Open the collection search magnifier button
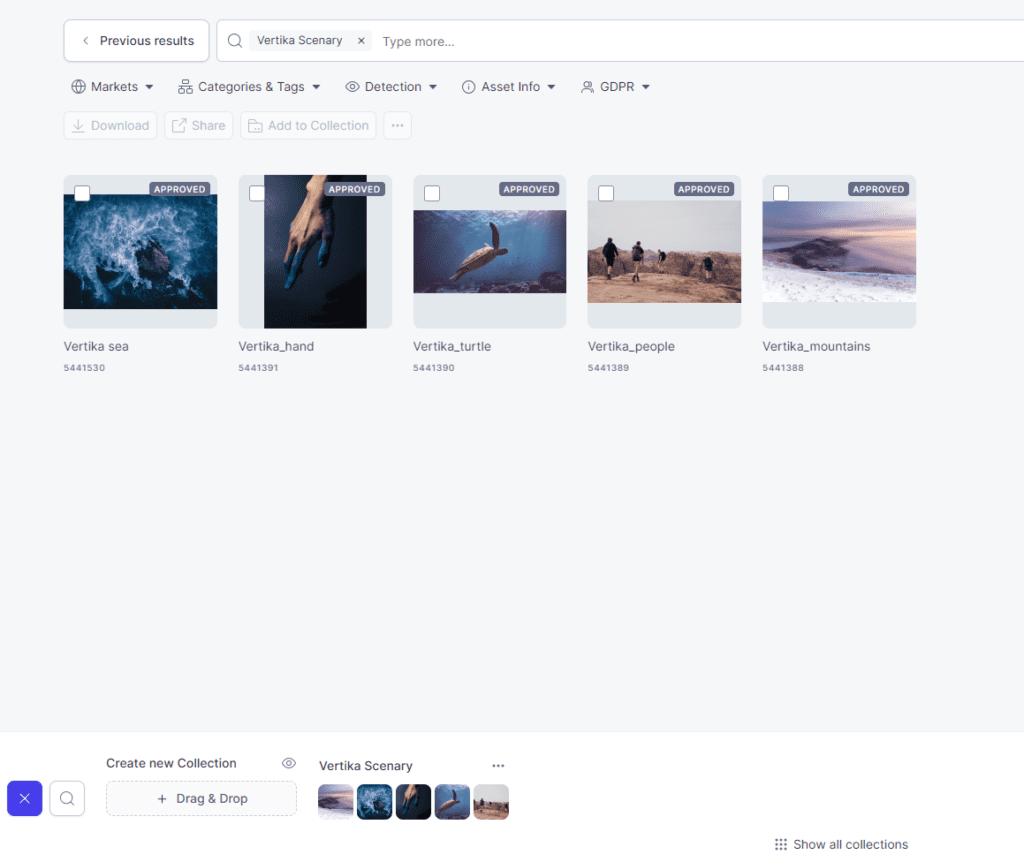 pyautogui.click(x=67, y=798)
